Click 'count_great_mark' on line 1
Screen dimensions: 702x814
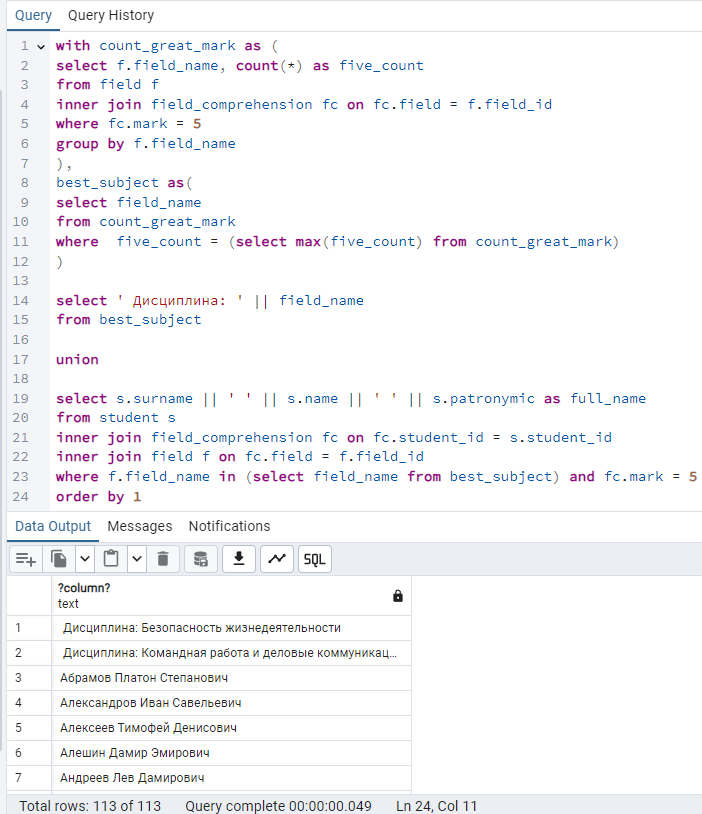tap(167, 46)
